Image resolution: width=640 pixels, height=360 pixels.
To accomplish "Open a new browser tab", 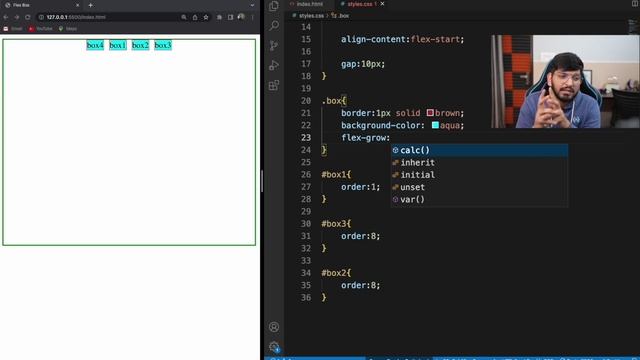I will pyautogui.click(x=90, y=5).
